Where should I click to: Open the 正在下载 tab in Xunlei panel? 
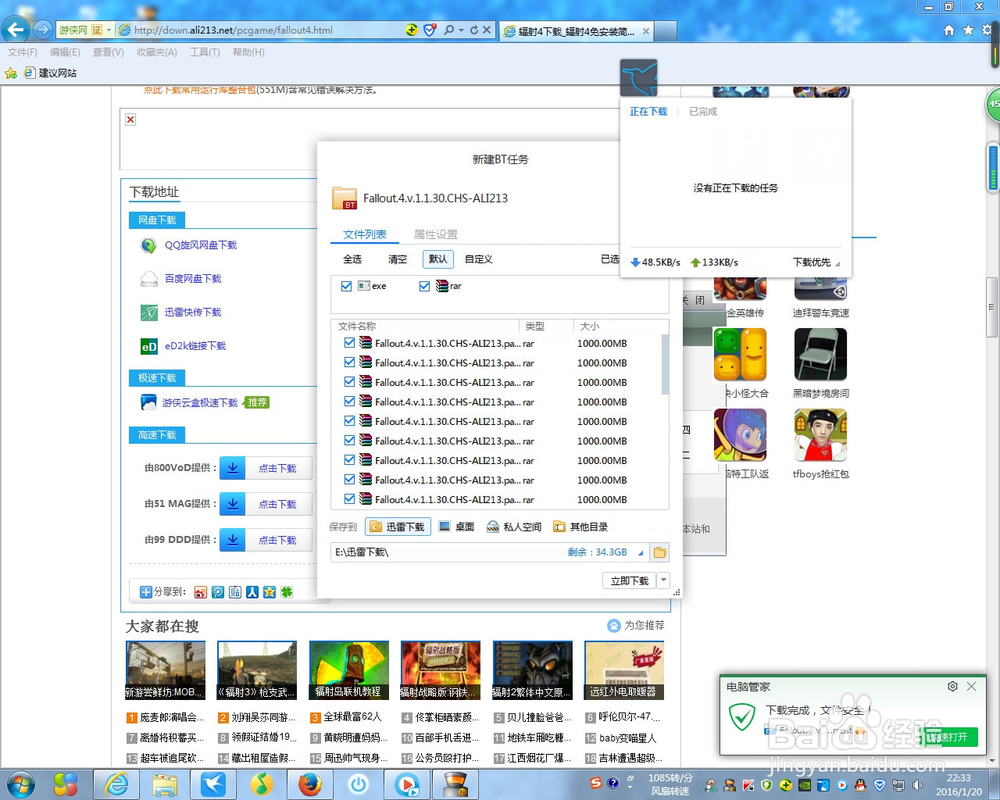tap(648, 111)
